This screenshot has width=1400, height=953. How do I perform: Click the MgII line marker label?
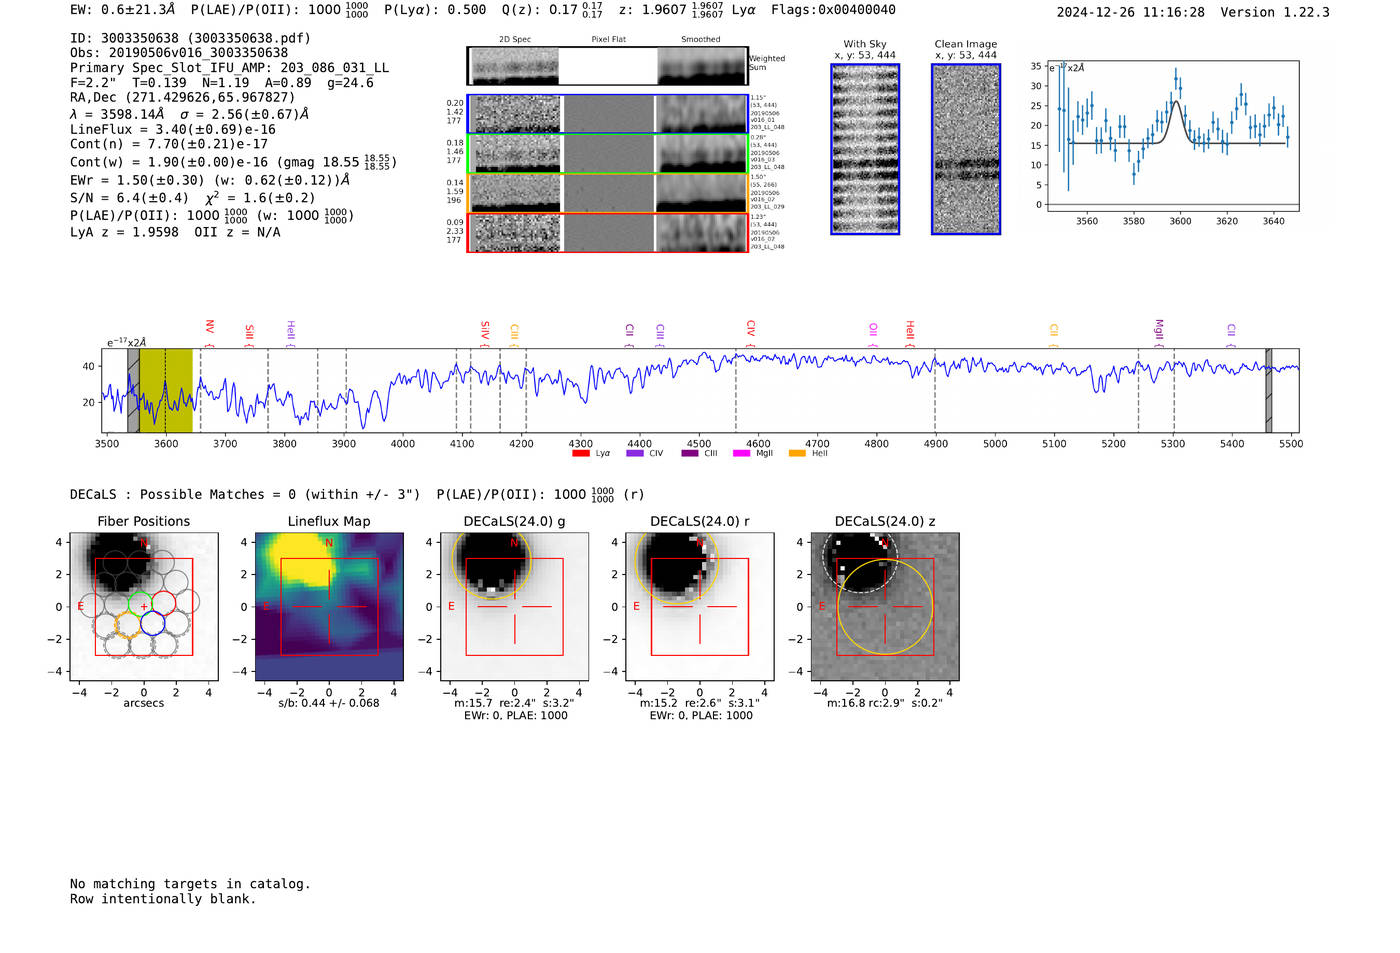(x=1159, y=329)
